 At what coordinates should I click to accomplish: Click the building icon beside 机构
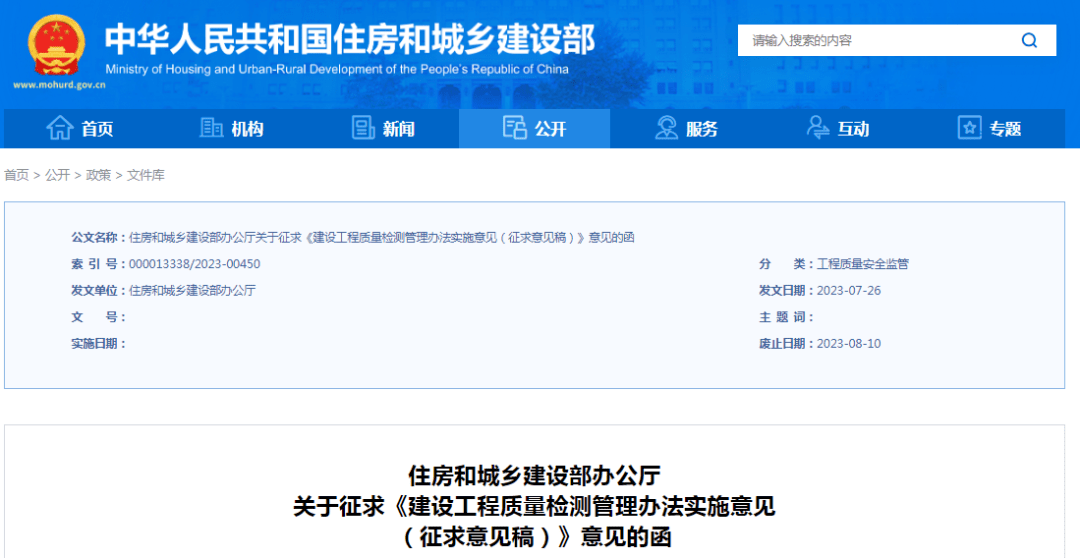click(x=211, y=127)
